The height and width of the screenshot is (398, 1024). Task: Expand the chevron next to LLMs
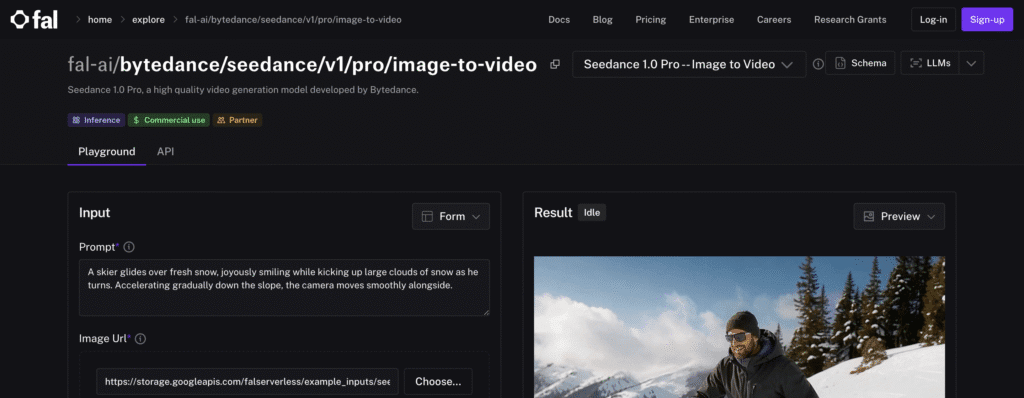(971, 63)
